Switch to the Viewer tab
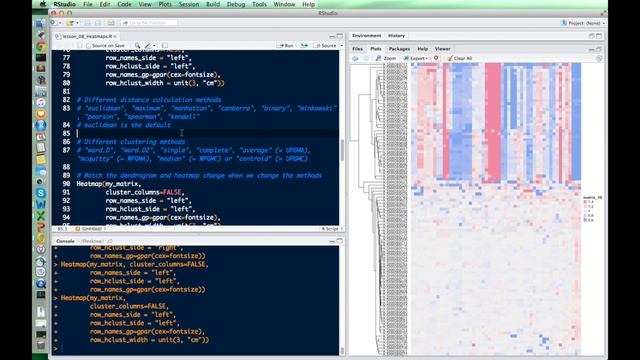Image resolution: width=640 pixels, height=360 pixels. 442,49
